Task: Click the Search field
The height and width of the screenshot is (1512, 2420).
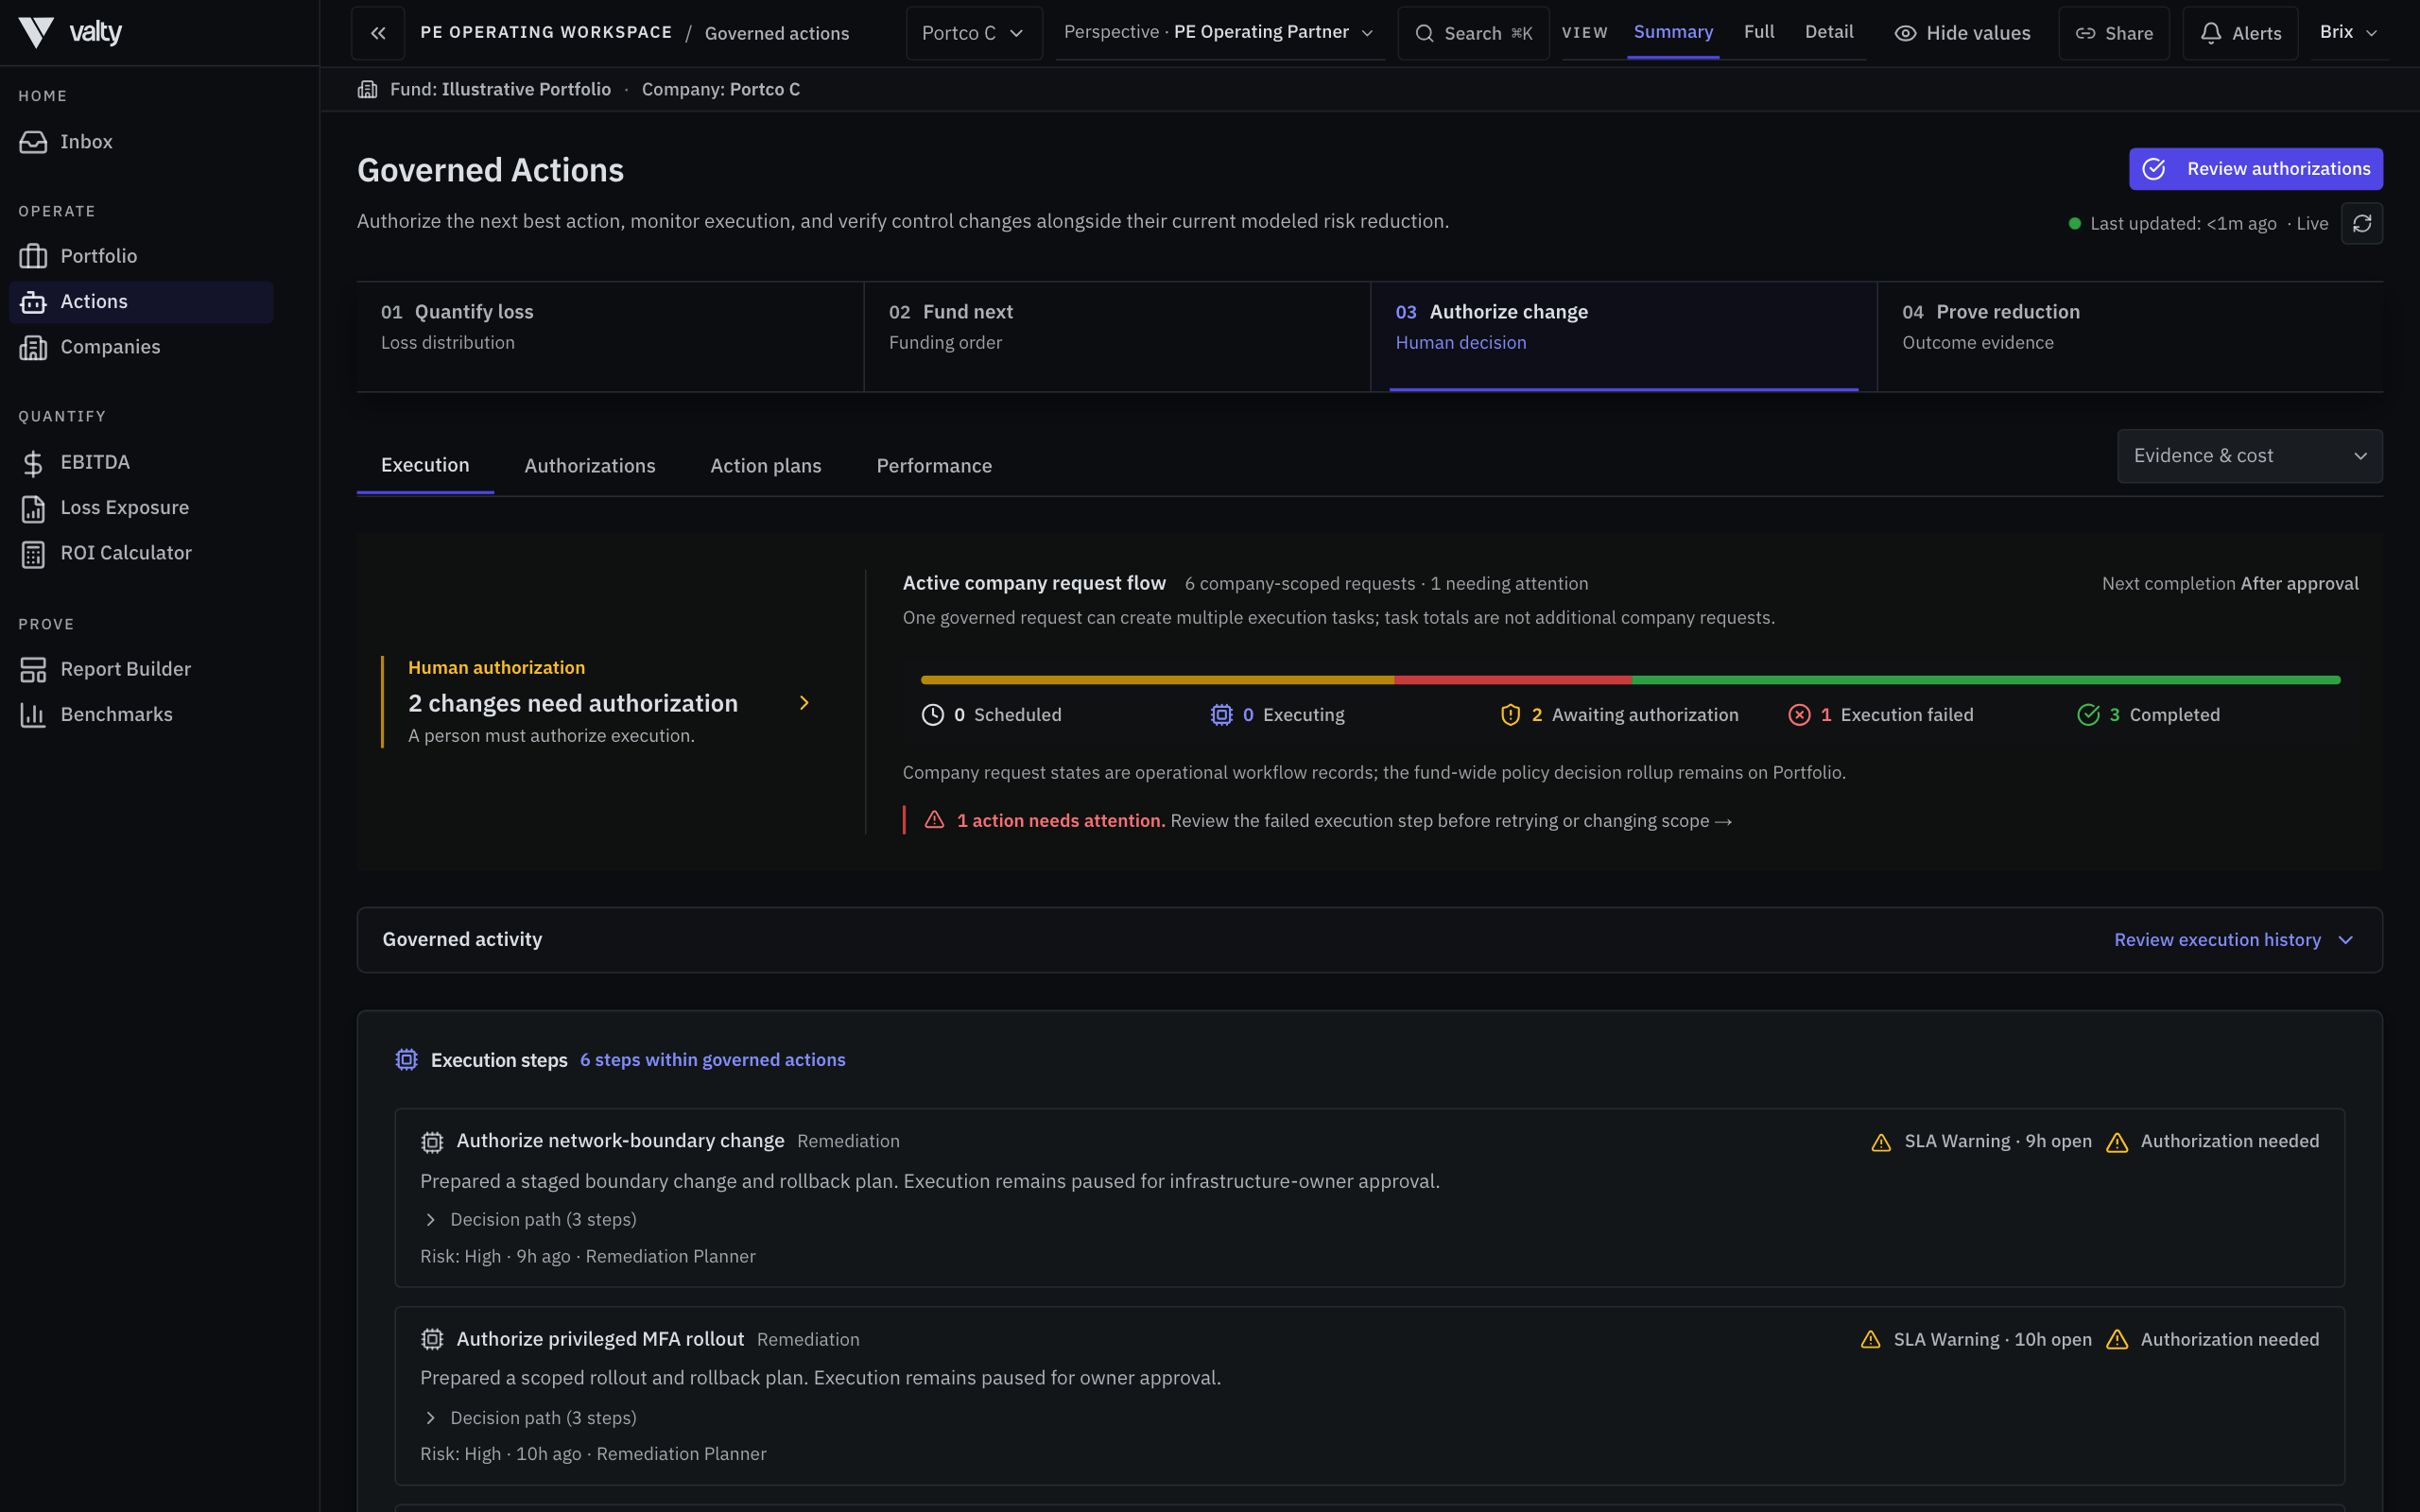Action: 1473,33
